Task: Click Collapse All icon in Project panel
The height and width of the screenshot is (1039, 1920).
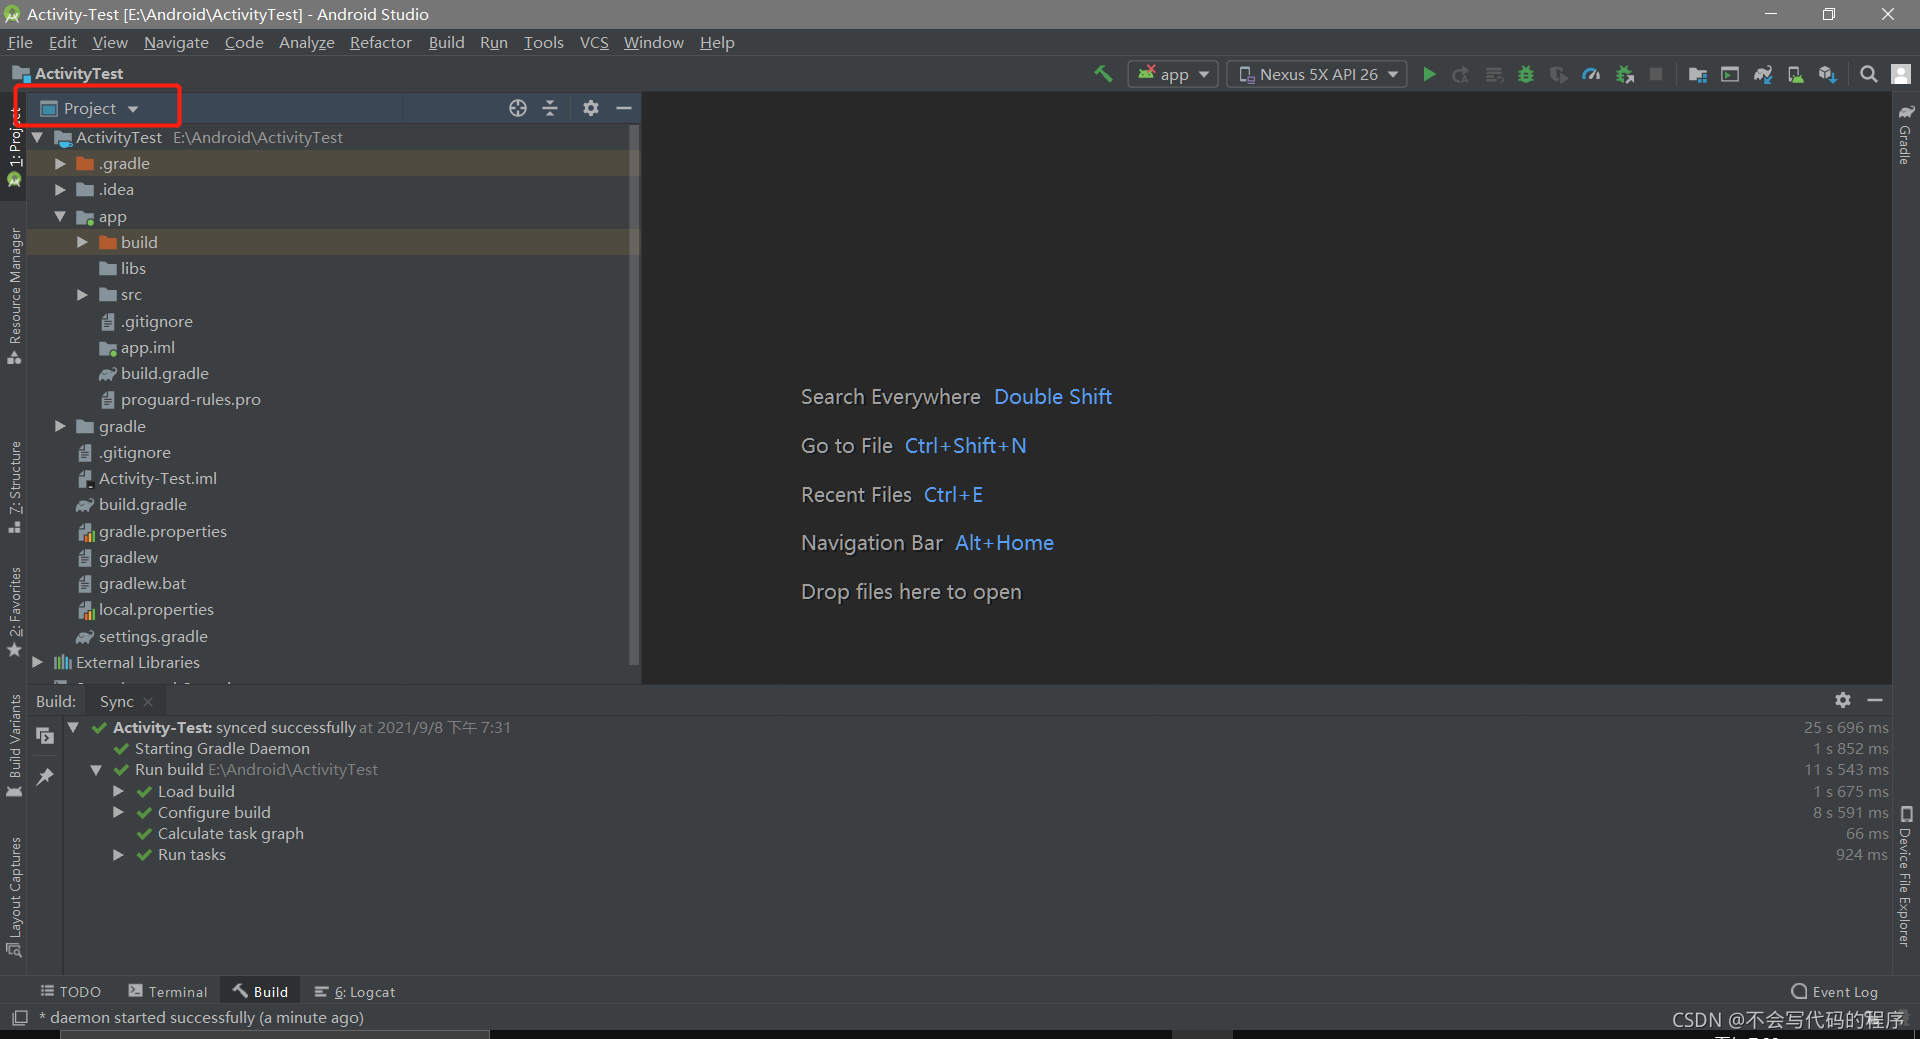Action: coord(550,108)
